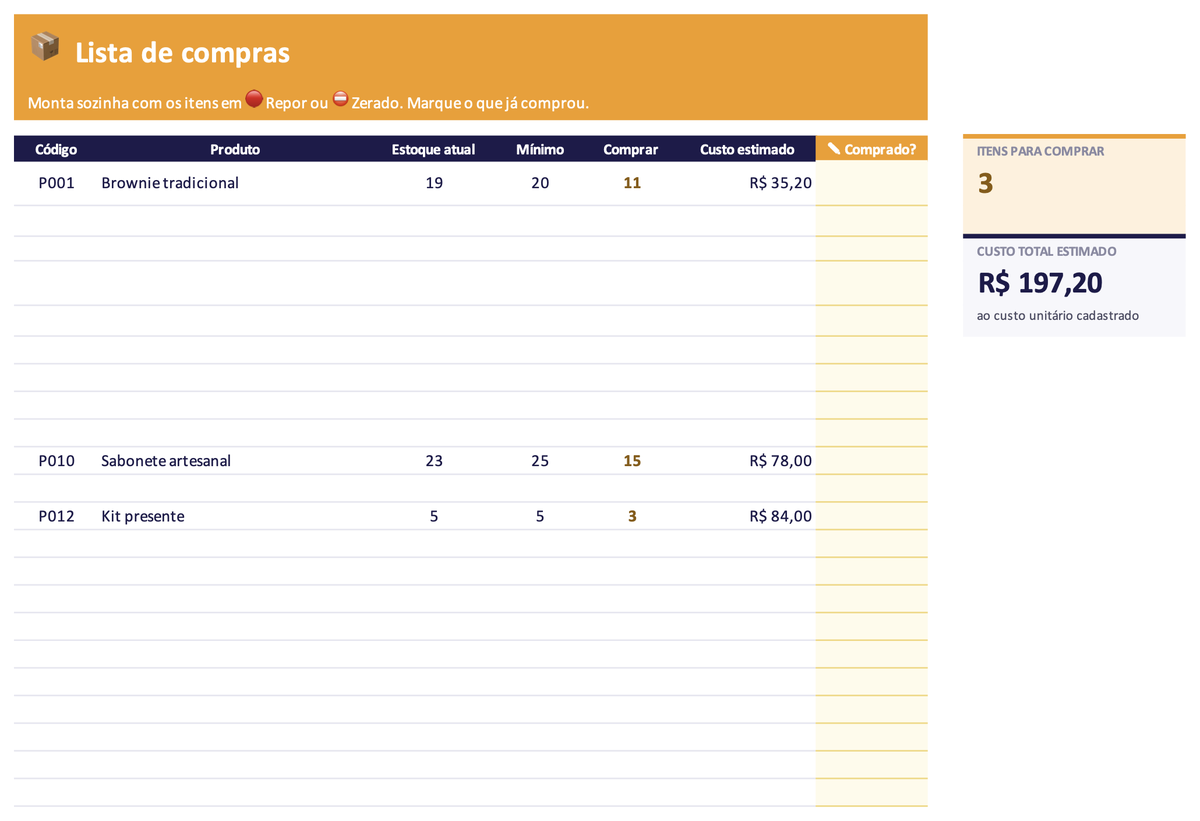Image resolution: width=1200 pixels, height=821 pixels.
Task: Select the Custo estimado column header
Action: pos(747,149)
